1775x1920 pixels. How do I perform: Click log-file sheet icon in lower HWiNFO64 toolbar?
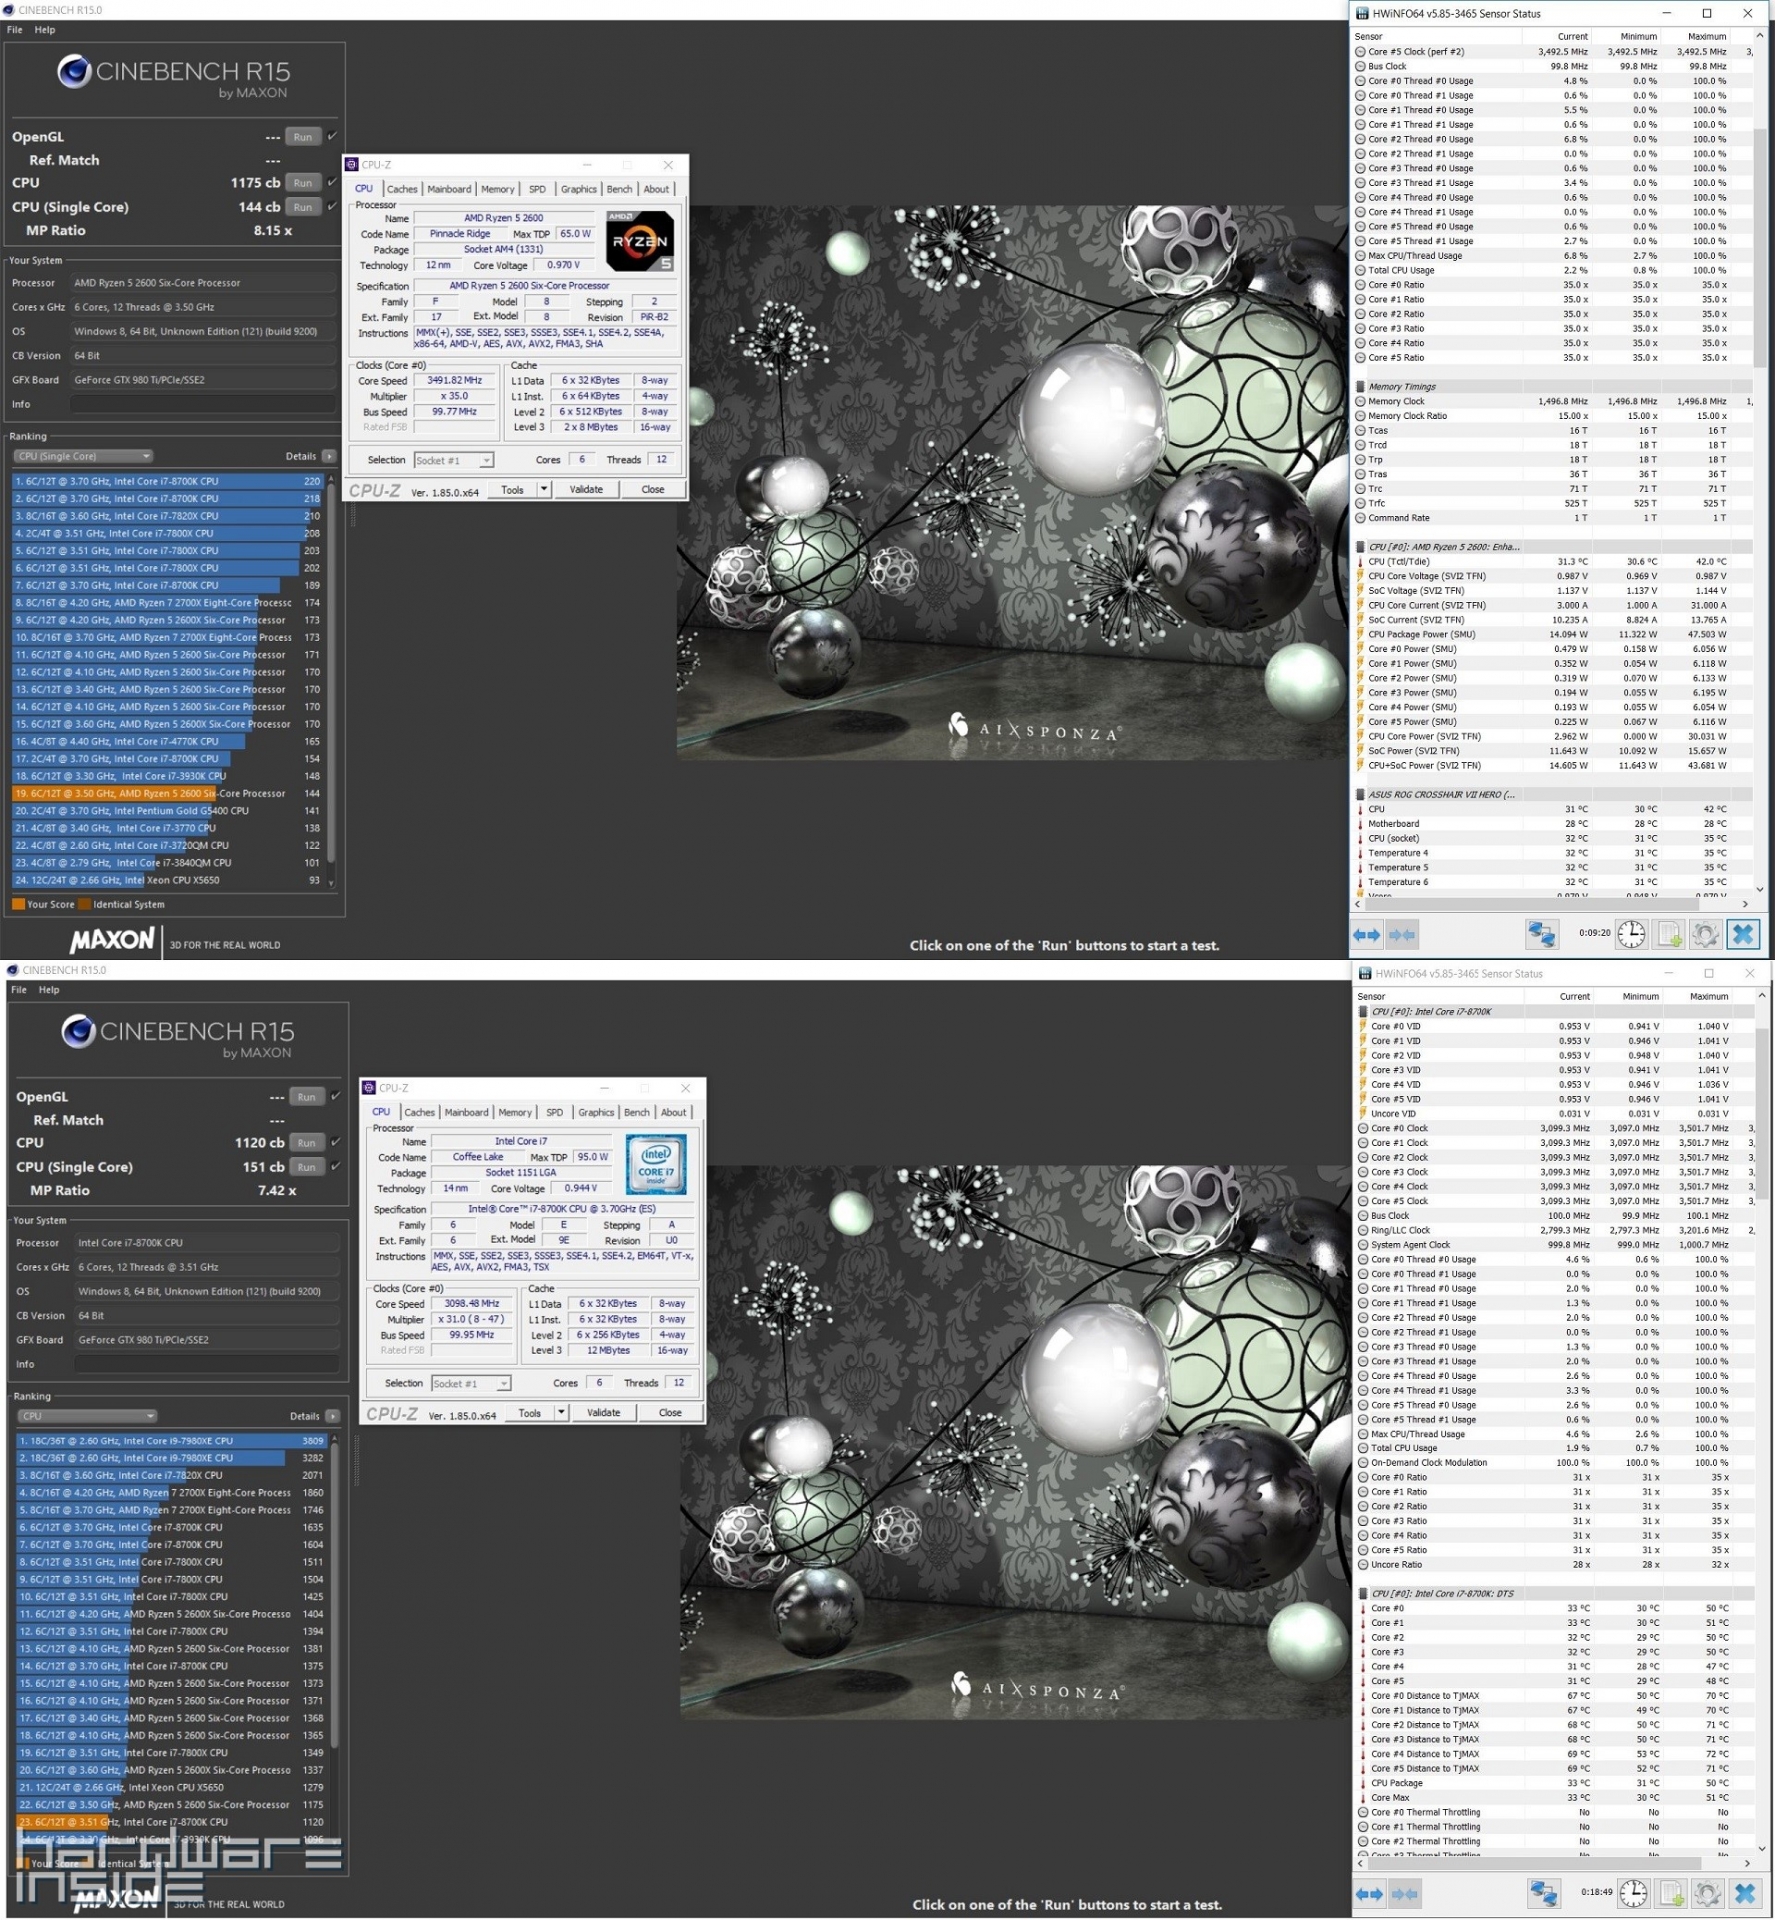click(x=1671, y=1893)
